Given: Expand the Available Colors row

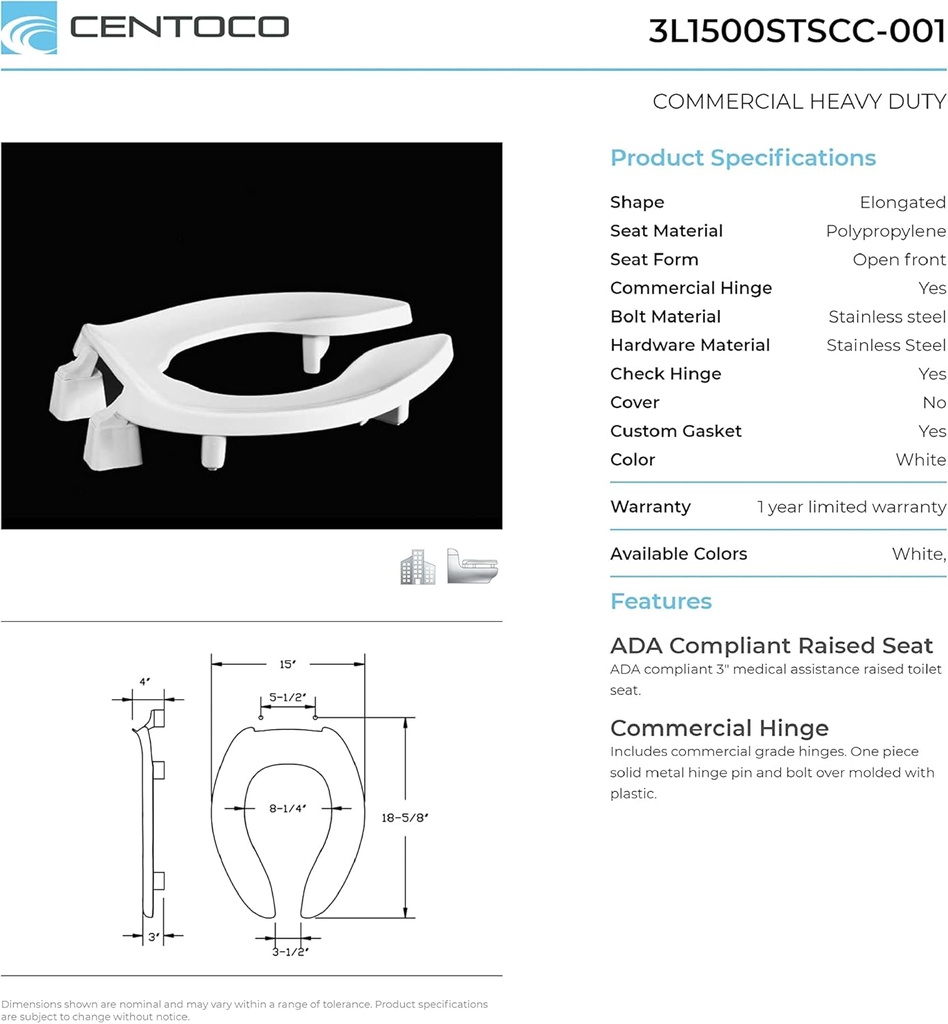Looking at the screenshot, I should coord(678,554).
